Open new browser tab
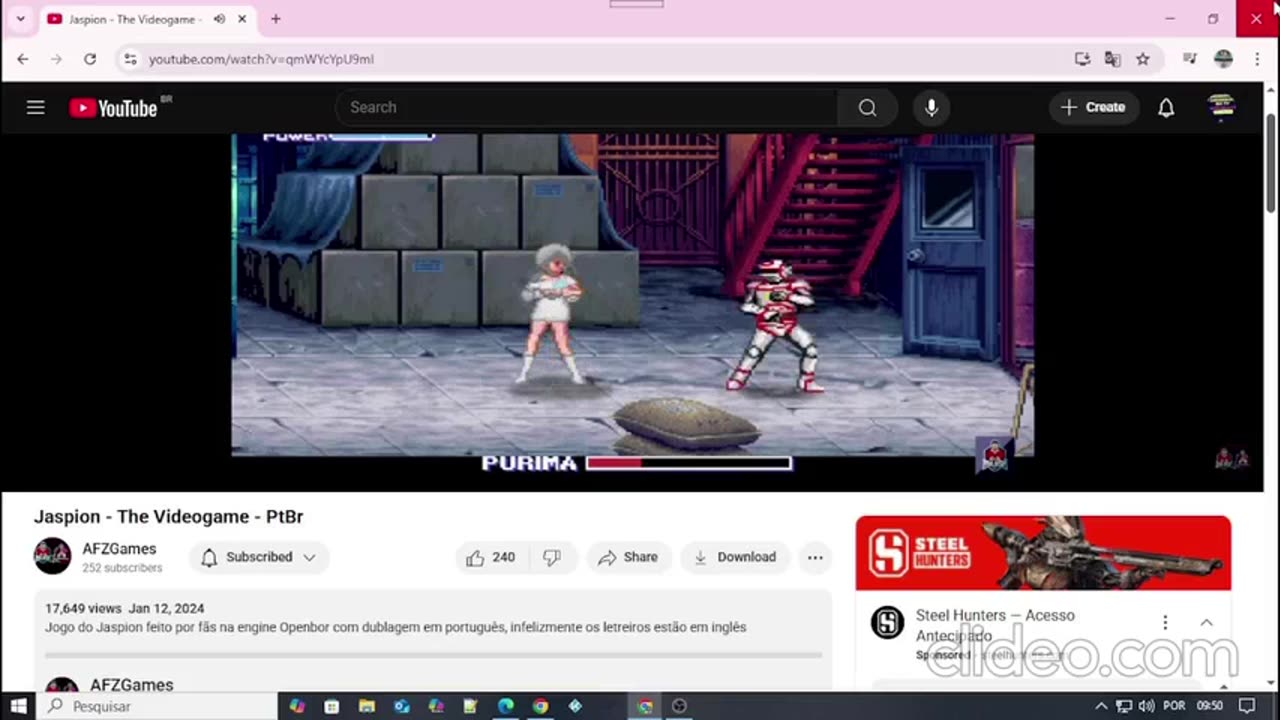Screen dimensions: 1280x720 point(276,19)
